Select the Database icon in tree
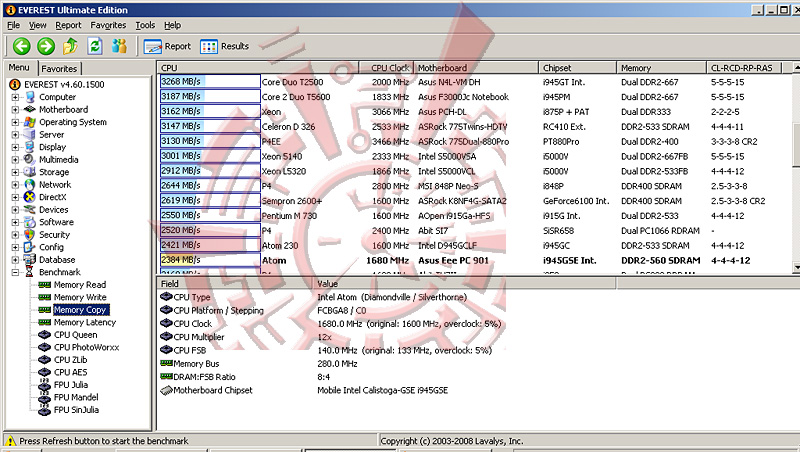Viewport: 800px width, 452px height. pos(30,260)
